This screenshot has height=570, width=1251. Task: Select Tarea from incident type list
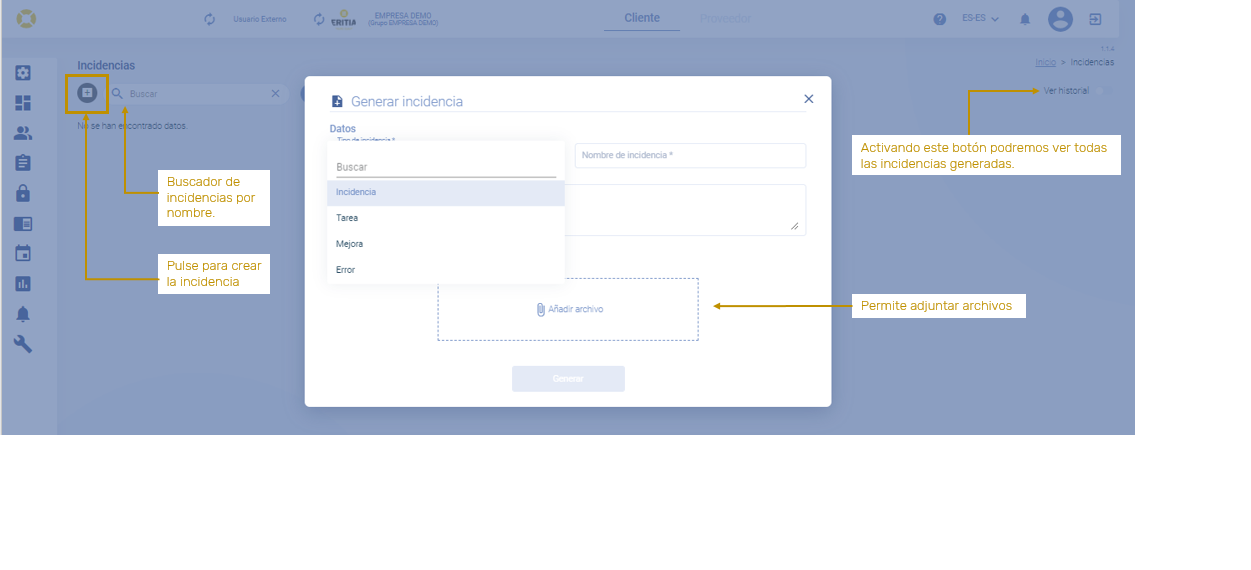[x=347, y=218]
